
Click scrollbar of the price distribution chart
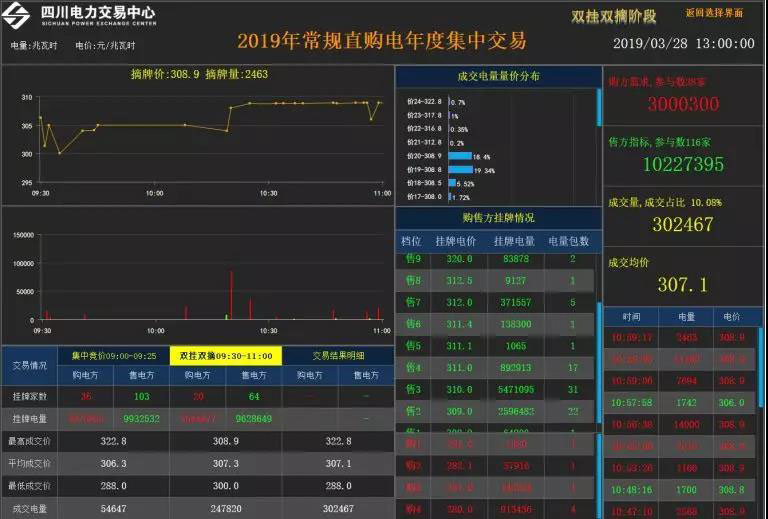tap(599, 107)
